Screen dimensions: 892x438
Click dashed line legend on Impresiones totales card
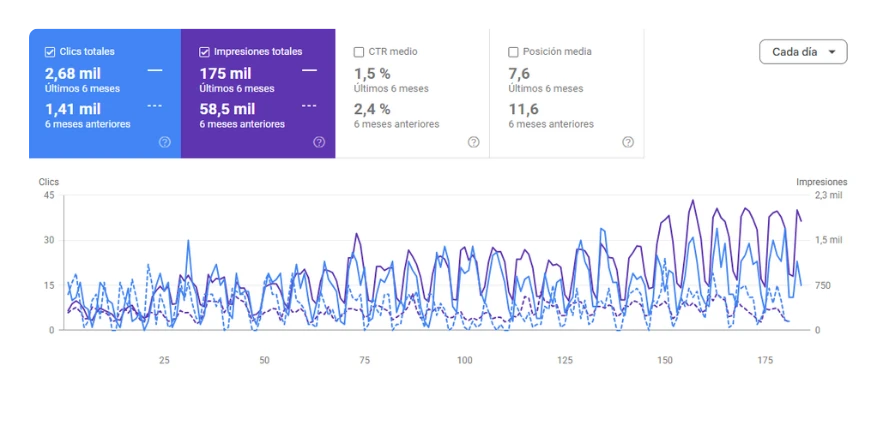coord(309,106)
